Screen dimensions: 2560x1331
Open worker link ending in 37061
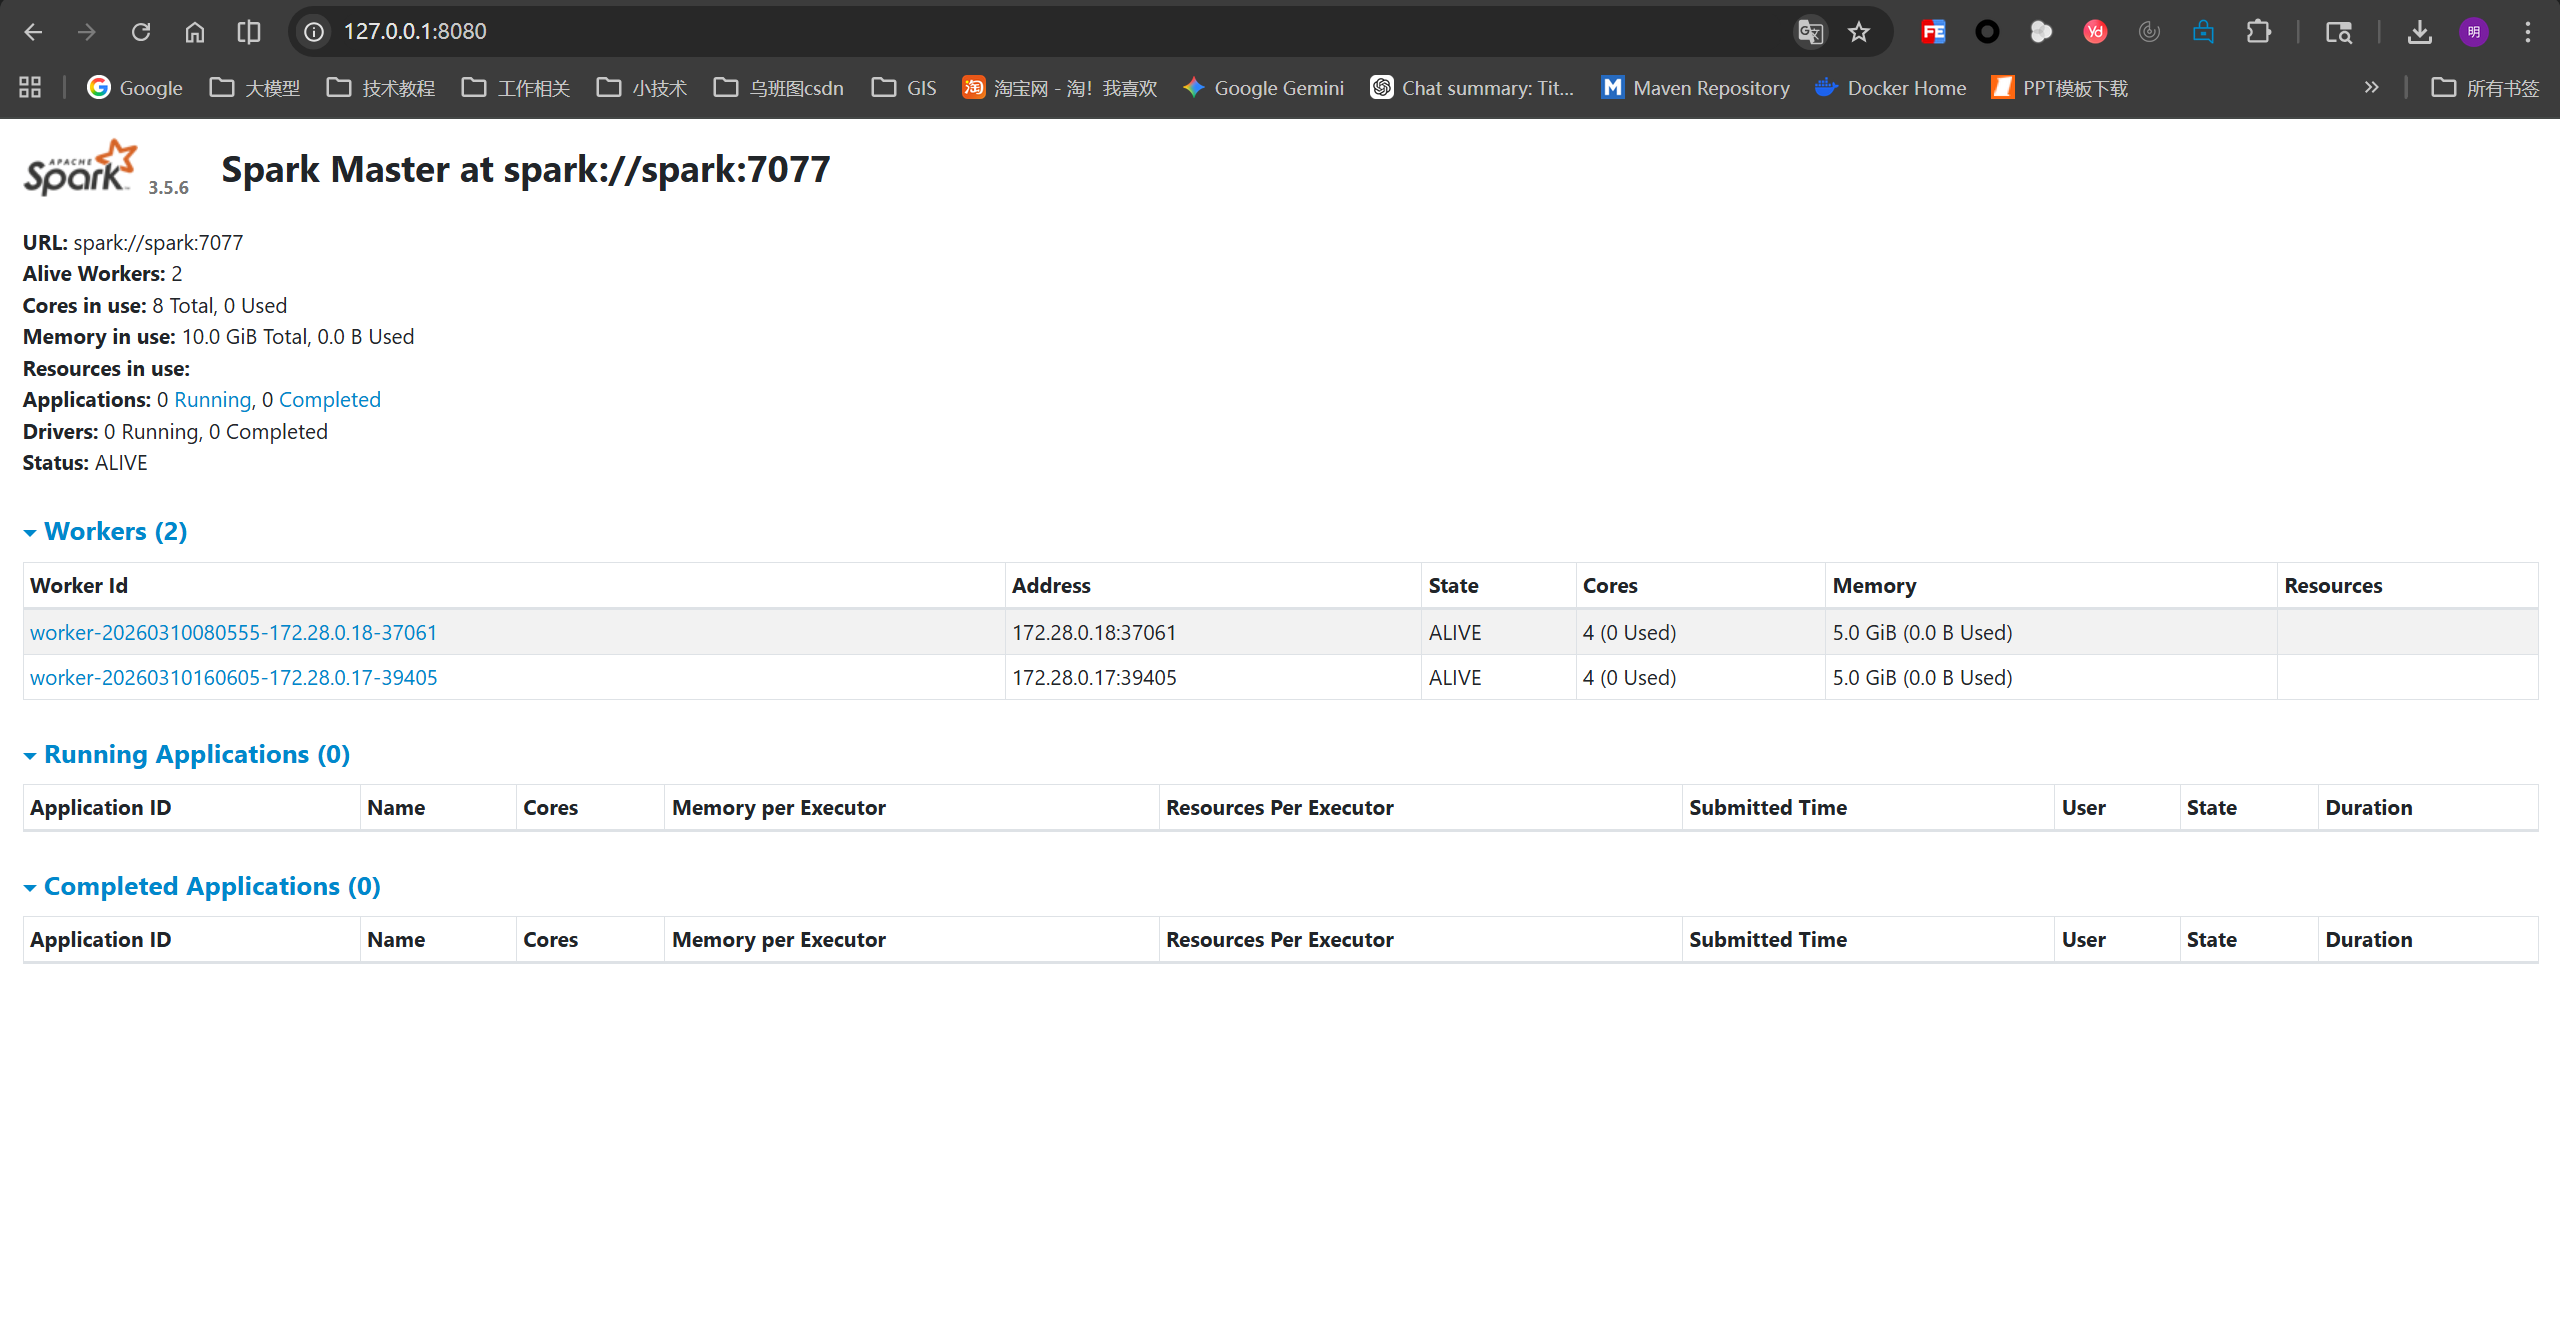pyautogui.click(x=233, y=632)
